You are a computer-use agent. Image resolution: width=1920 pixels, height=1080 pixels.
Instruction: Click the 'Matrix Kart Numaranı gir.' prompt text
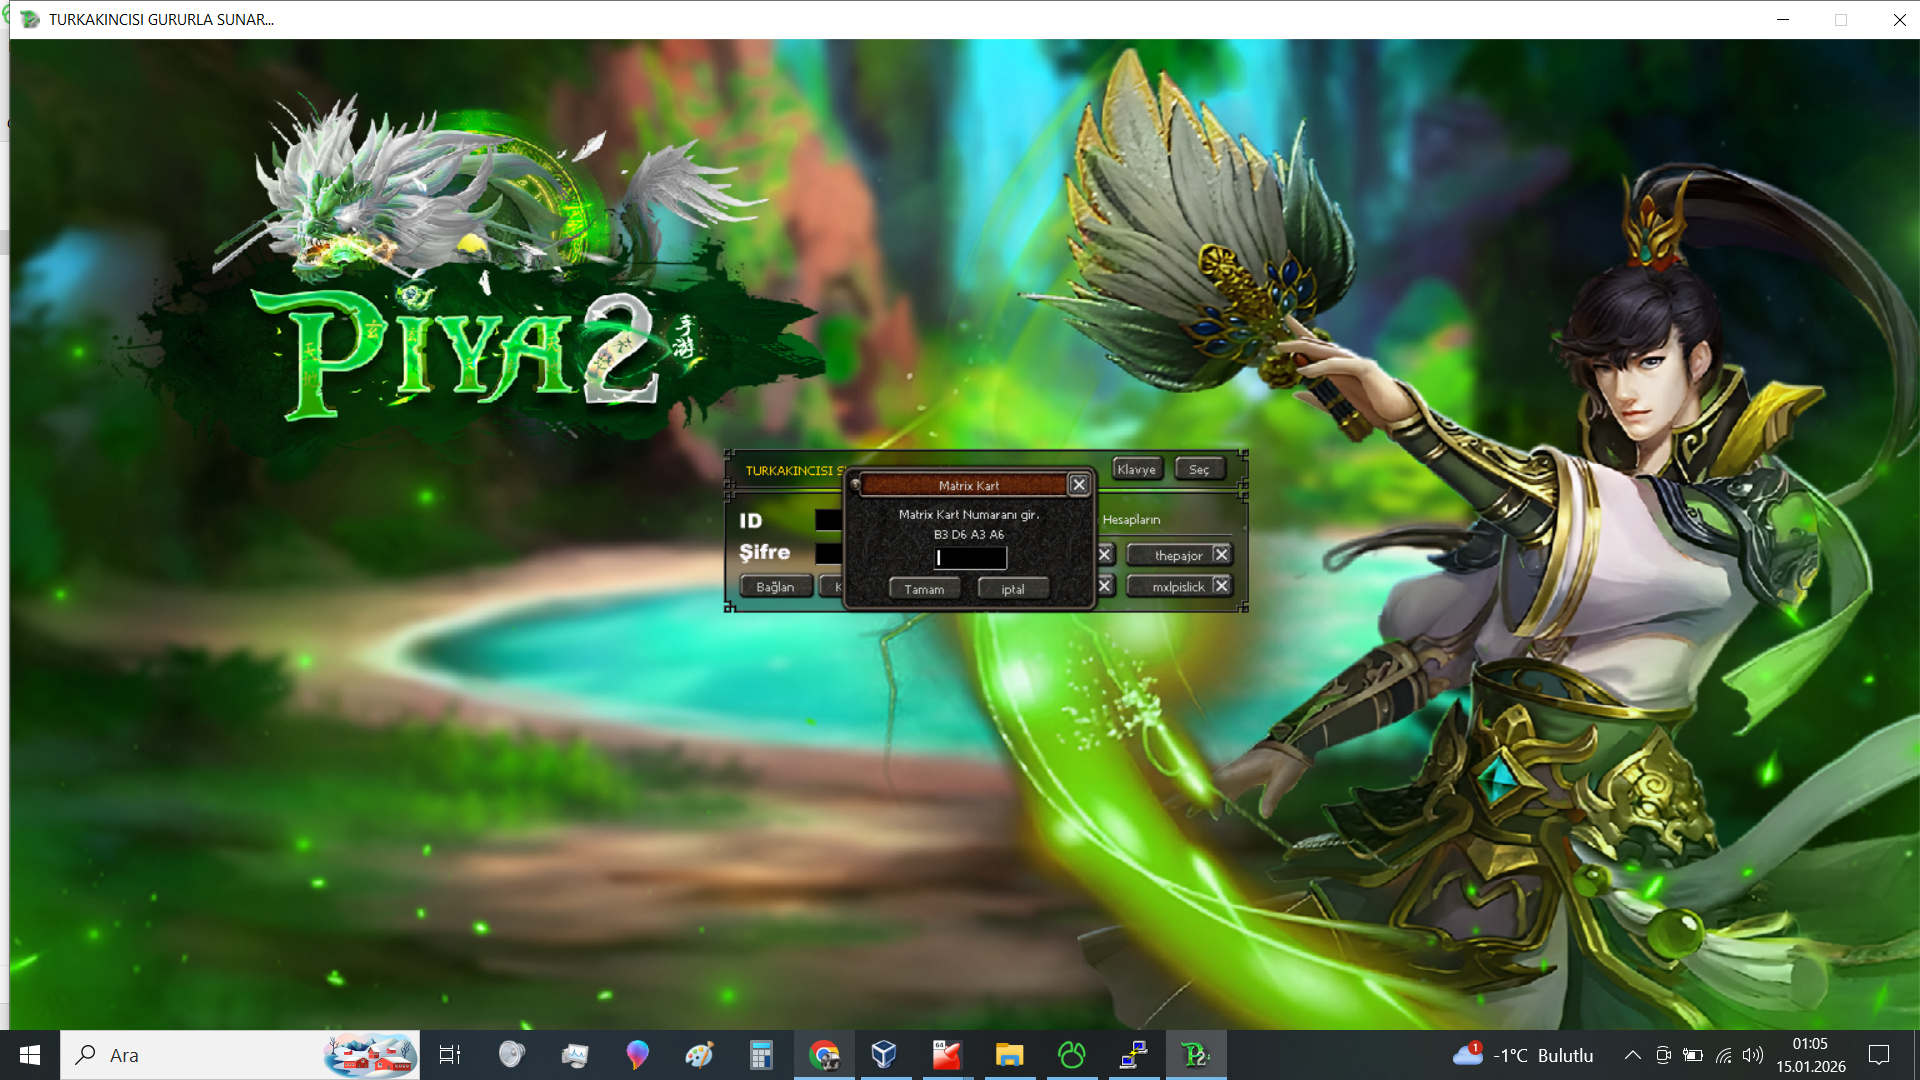tap(969, 515)
